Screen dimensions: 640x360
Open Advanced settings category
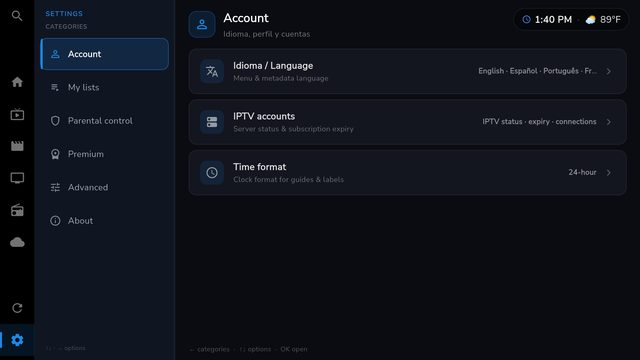pyautogui.click(x=104, y=187)
